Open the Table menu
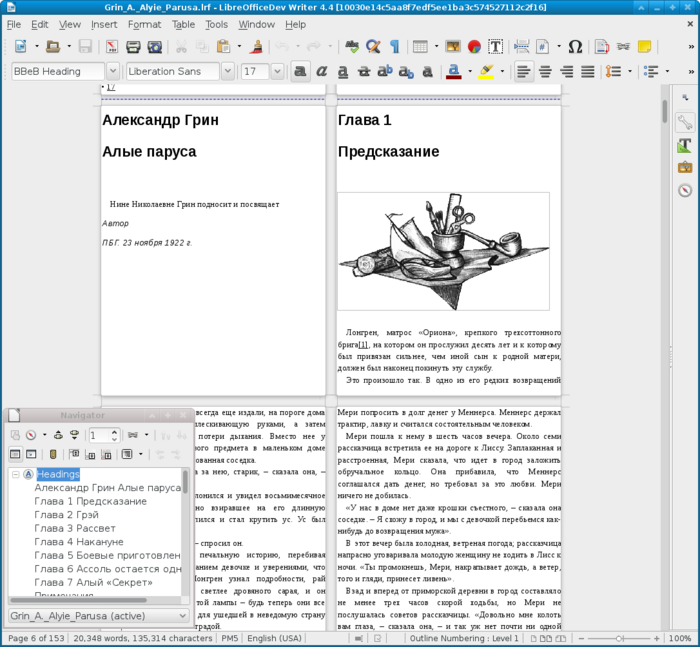Image resolution: width=700 pixels, height=647 pixels. pos(183,24)
